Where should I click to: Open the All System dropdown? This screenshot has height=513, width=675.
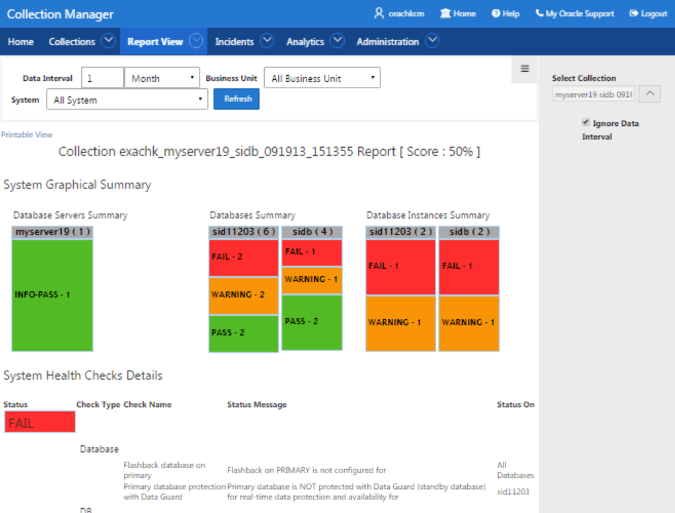pos(127,99)
